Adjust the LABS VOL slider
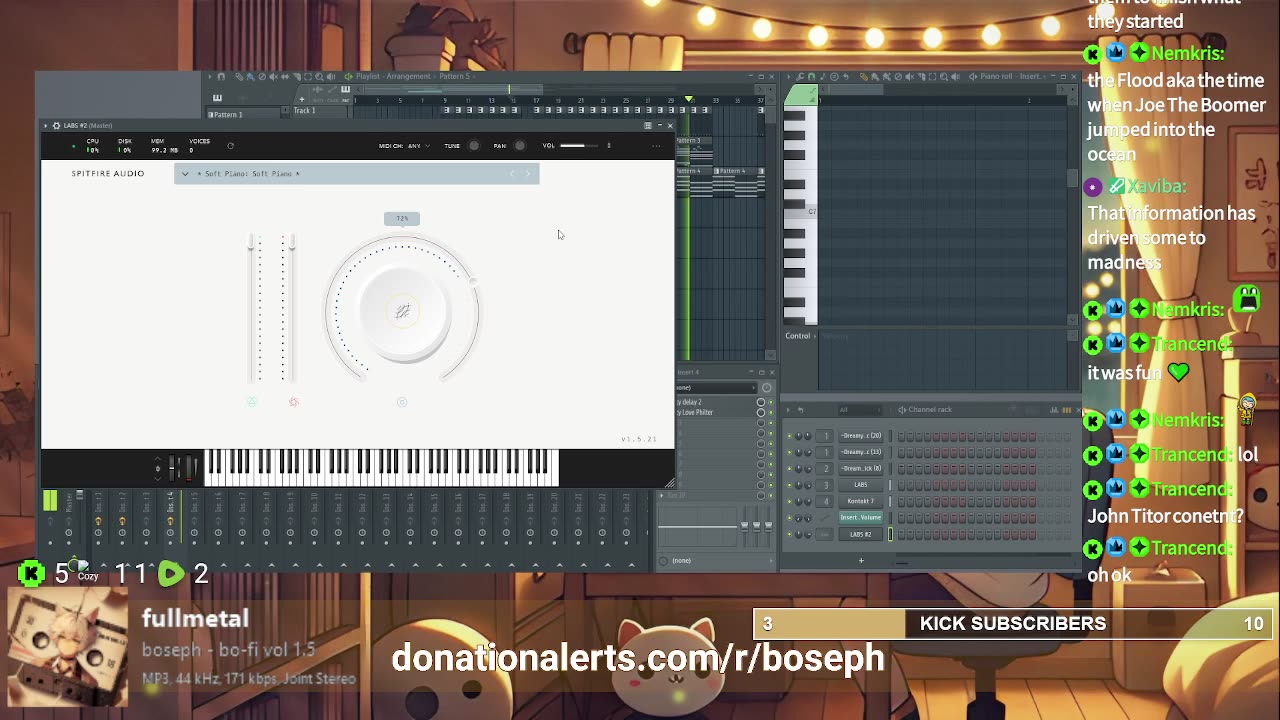The image size is (1280, 720). click(578, 146)
